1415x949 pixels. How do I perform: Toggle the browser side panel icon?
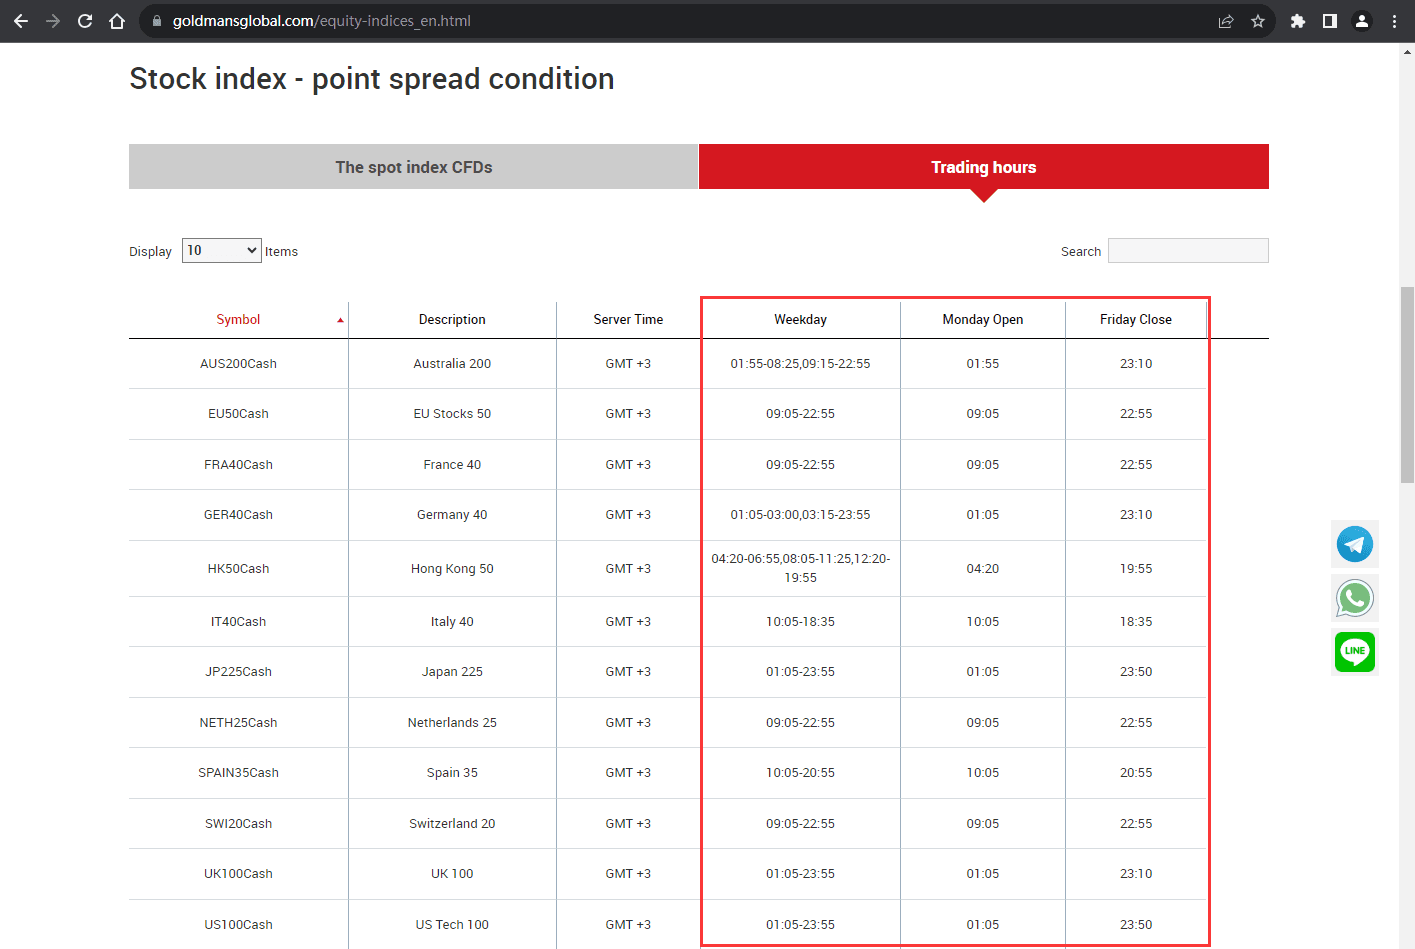(1330, 21)
